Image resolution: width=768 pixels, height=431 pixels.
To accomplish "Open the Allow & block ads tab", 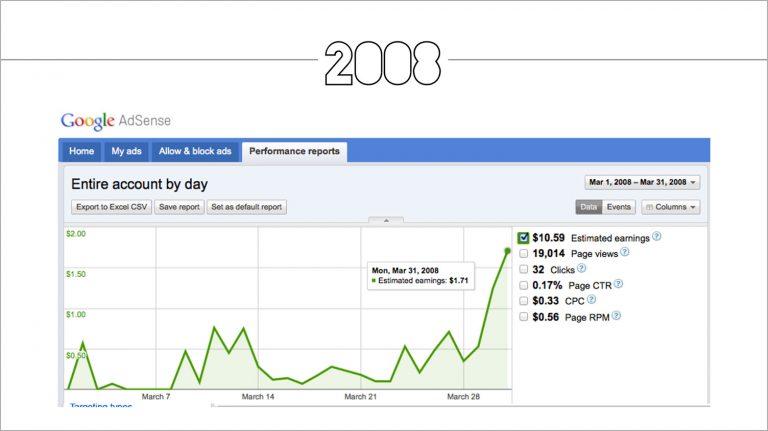I will pos(195,151).
